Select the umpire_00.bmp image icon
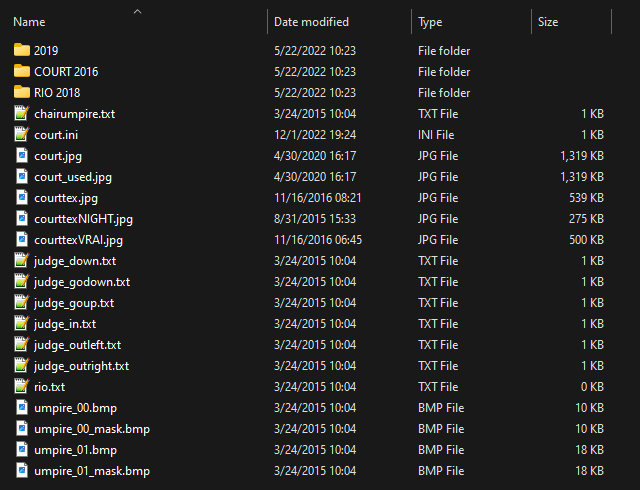 click(x=22, y=408)
